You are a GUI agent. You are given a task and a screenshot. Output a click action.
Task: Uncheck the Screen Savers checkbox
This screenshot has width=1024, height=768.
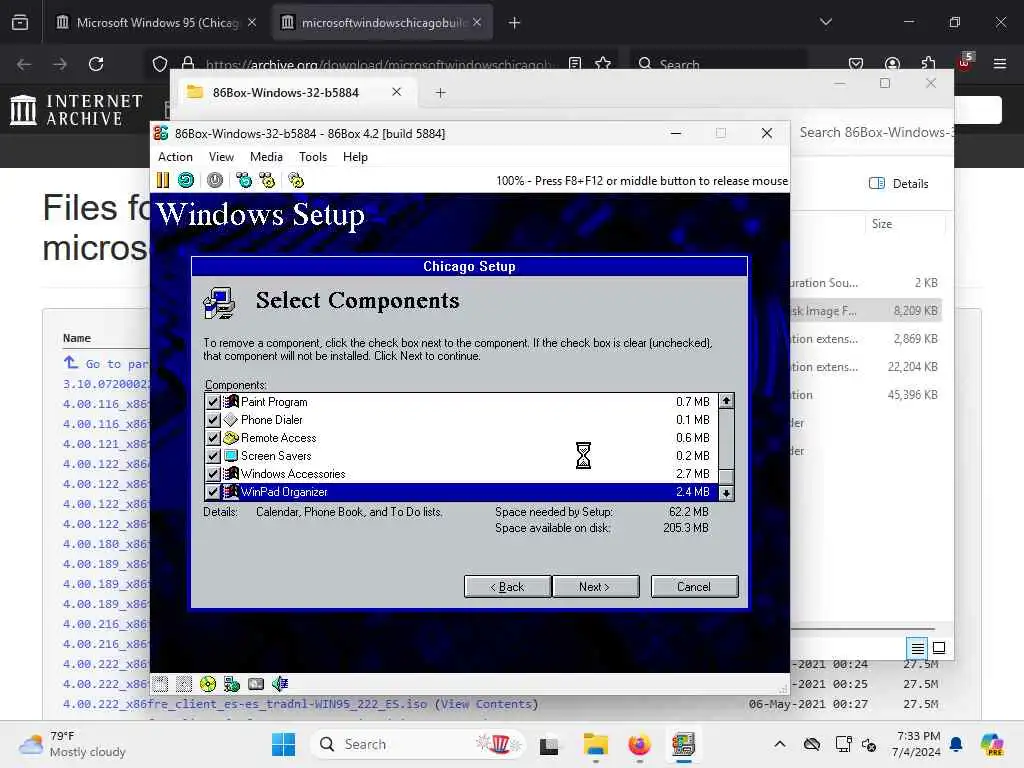(x=213, y=456)
